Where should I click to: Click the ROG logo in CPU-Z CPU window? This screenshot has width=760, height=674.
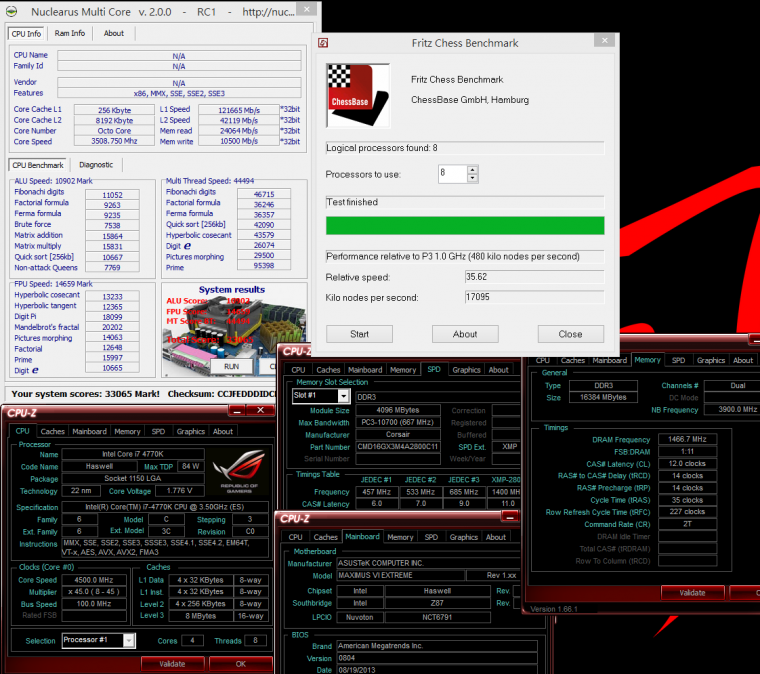tap(238, 471)
